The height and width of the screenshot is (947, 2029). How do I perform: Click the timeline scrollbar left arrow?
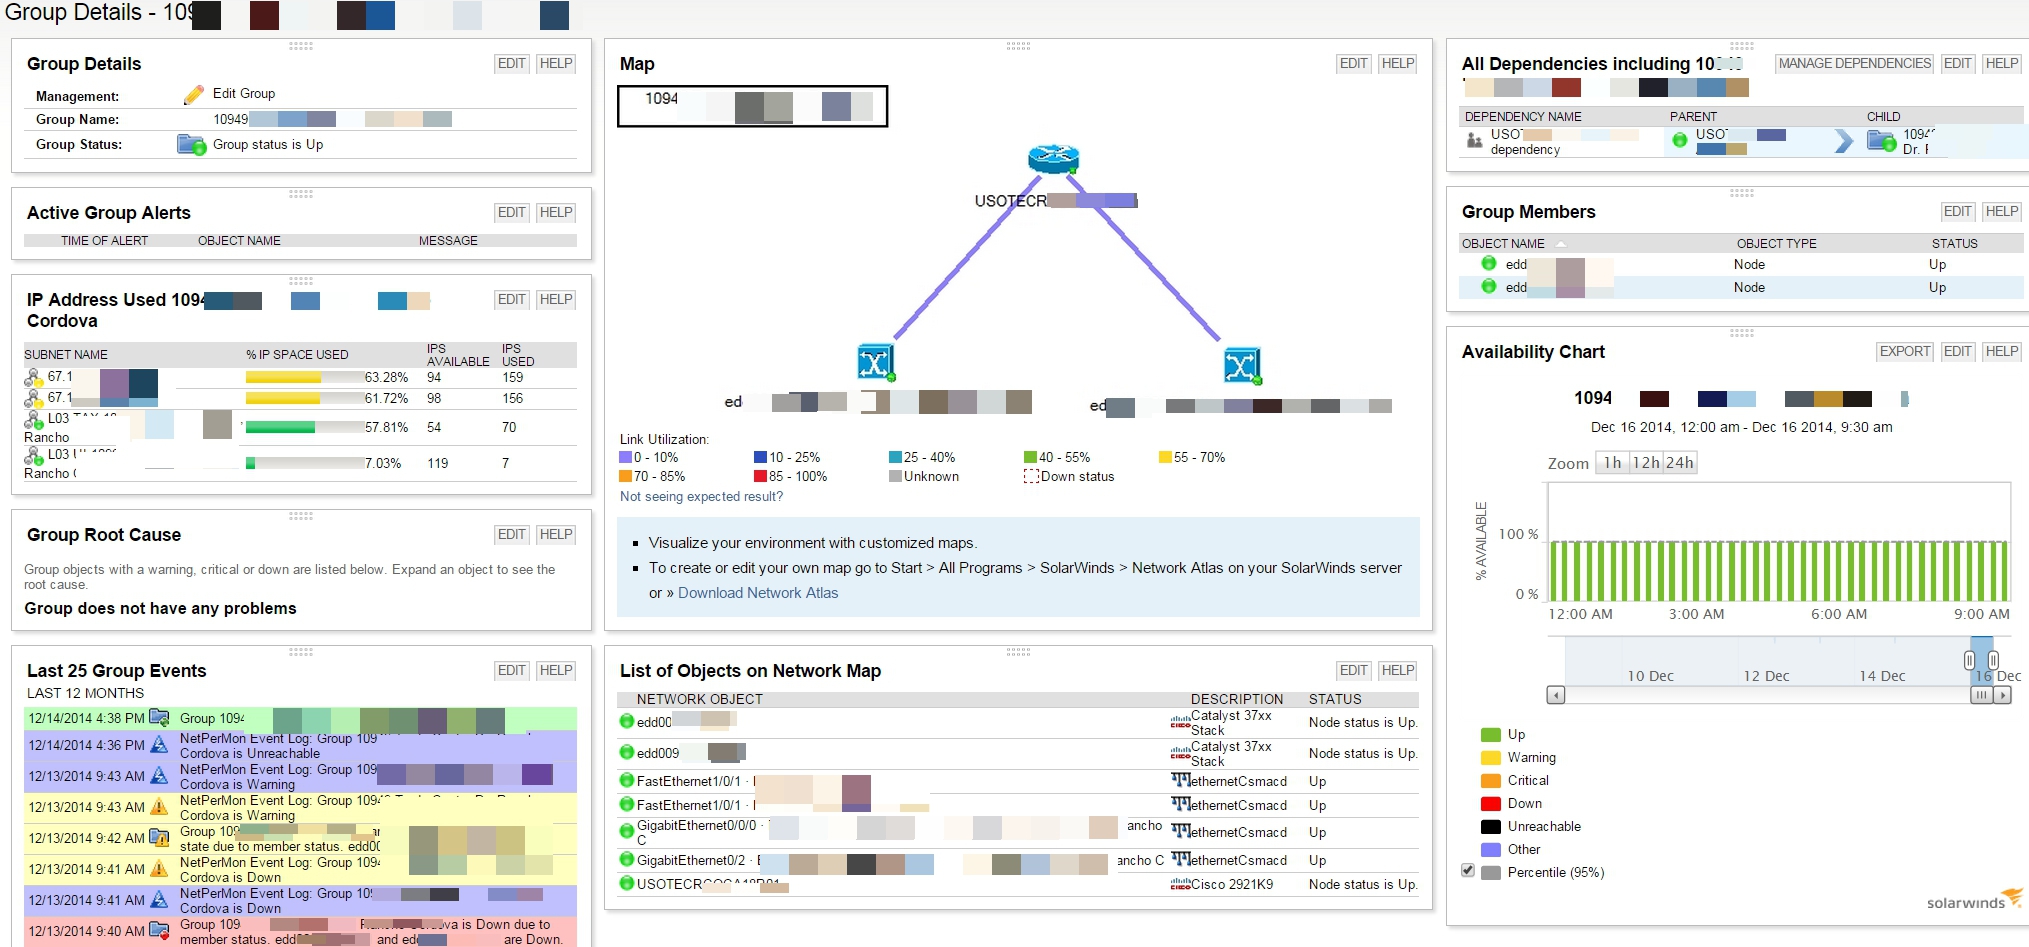[1556, 694]
